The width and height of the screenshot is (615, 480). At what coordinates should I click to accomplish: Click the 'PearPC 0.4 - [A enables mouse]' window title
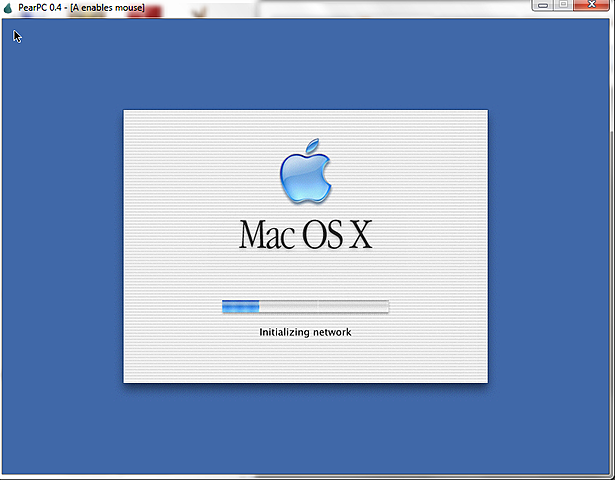pos(81,7)
